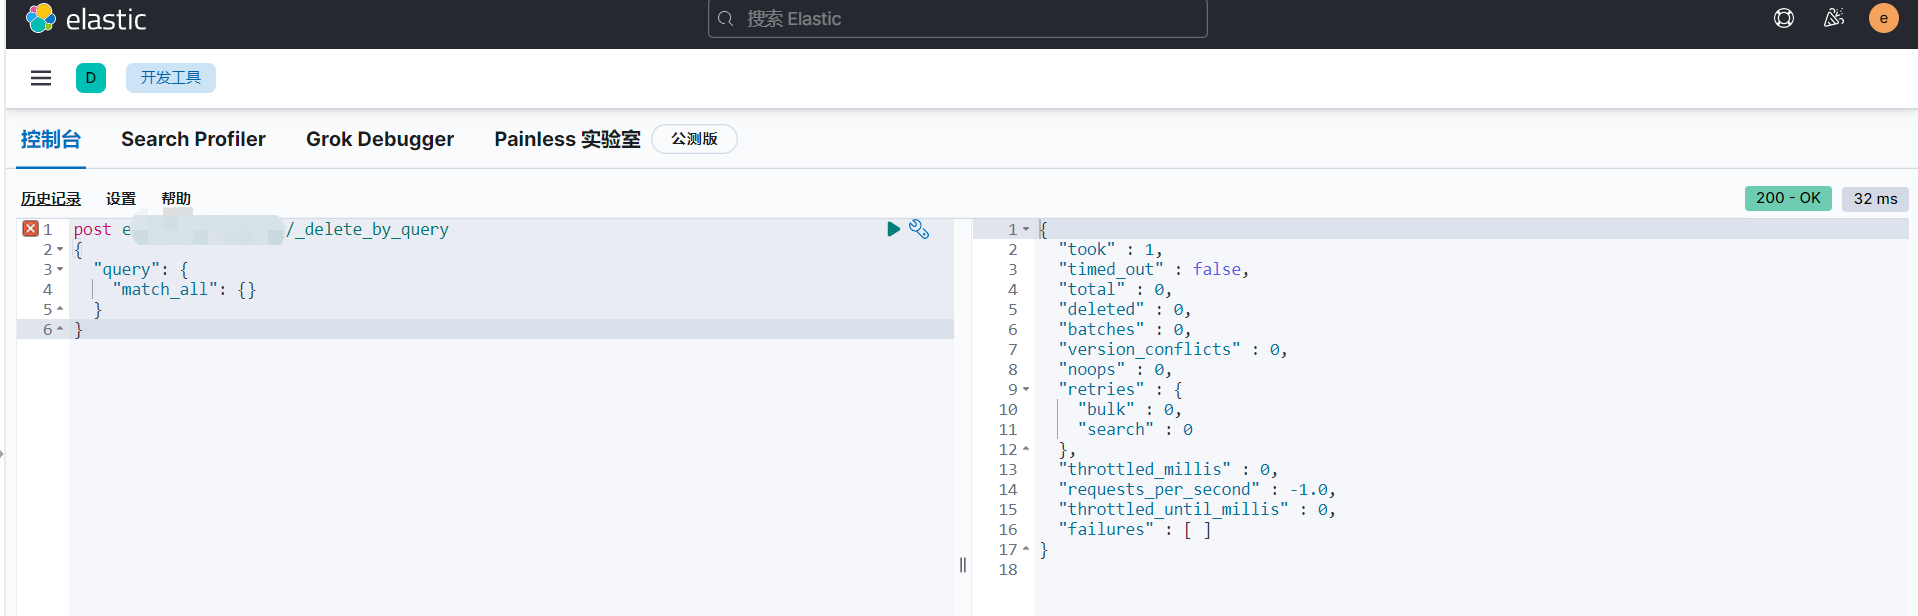This screenshot has height=616, width=1918.
Task: Click the "version_conflicts" : 0 line
Action: 1173,349
